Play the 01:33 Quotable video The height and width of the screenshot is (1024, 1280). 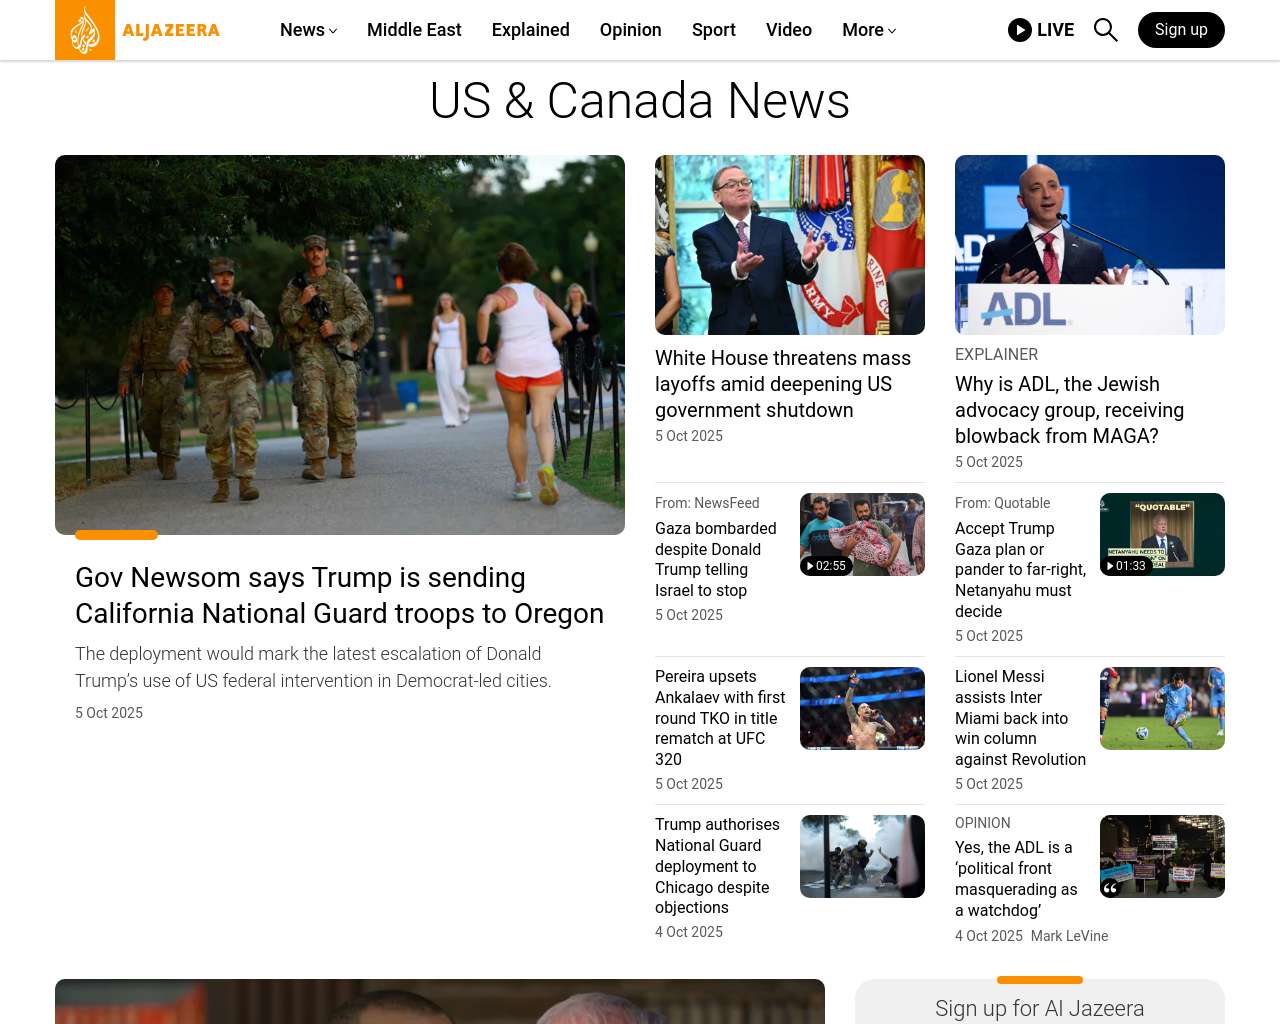tap(1126, 566)
